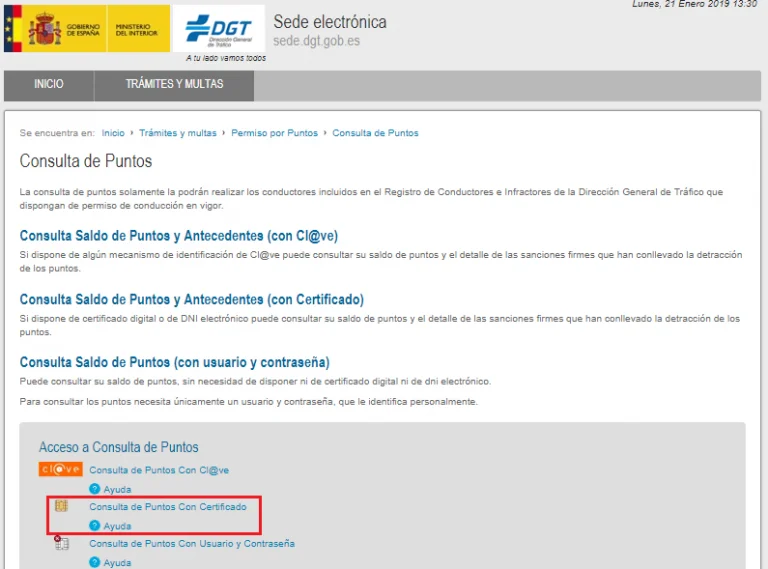Click the Acceso a Consulta de Puntos heading
Viewport: 768px width, 569px height.
(119, 447)
